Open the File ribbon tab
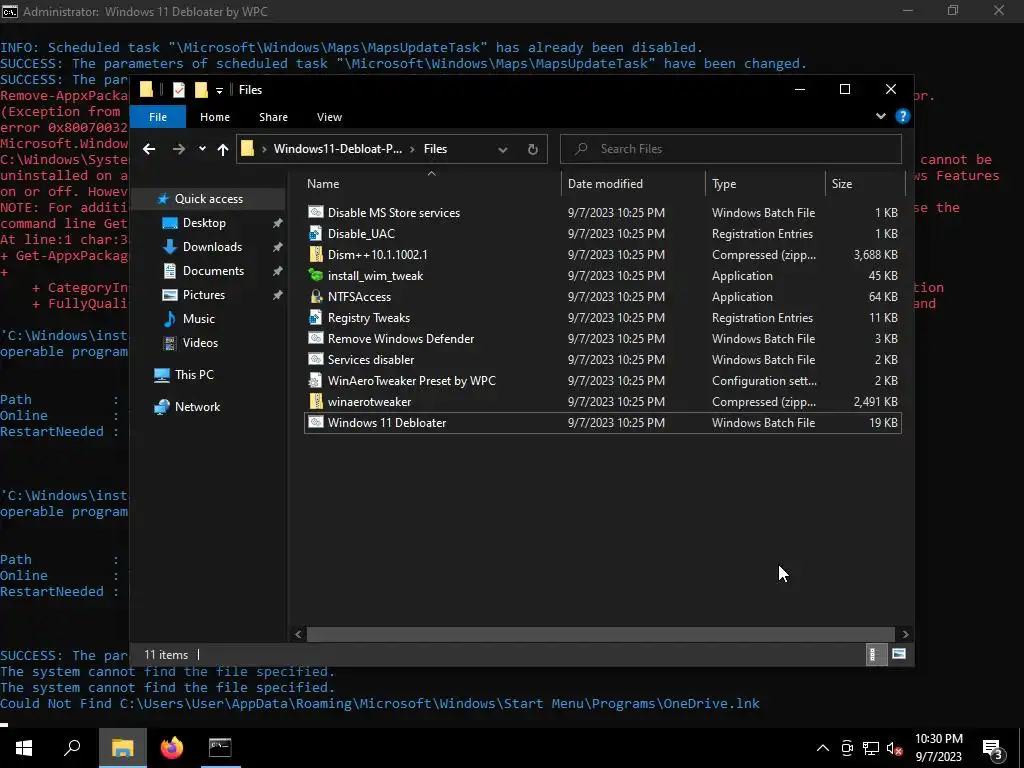The height and width of the screenshot is (768, 1024). pyautogui.click(x=158, y=117)
